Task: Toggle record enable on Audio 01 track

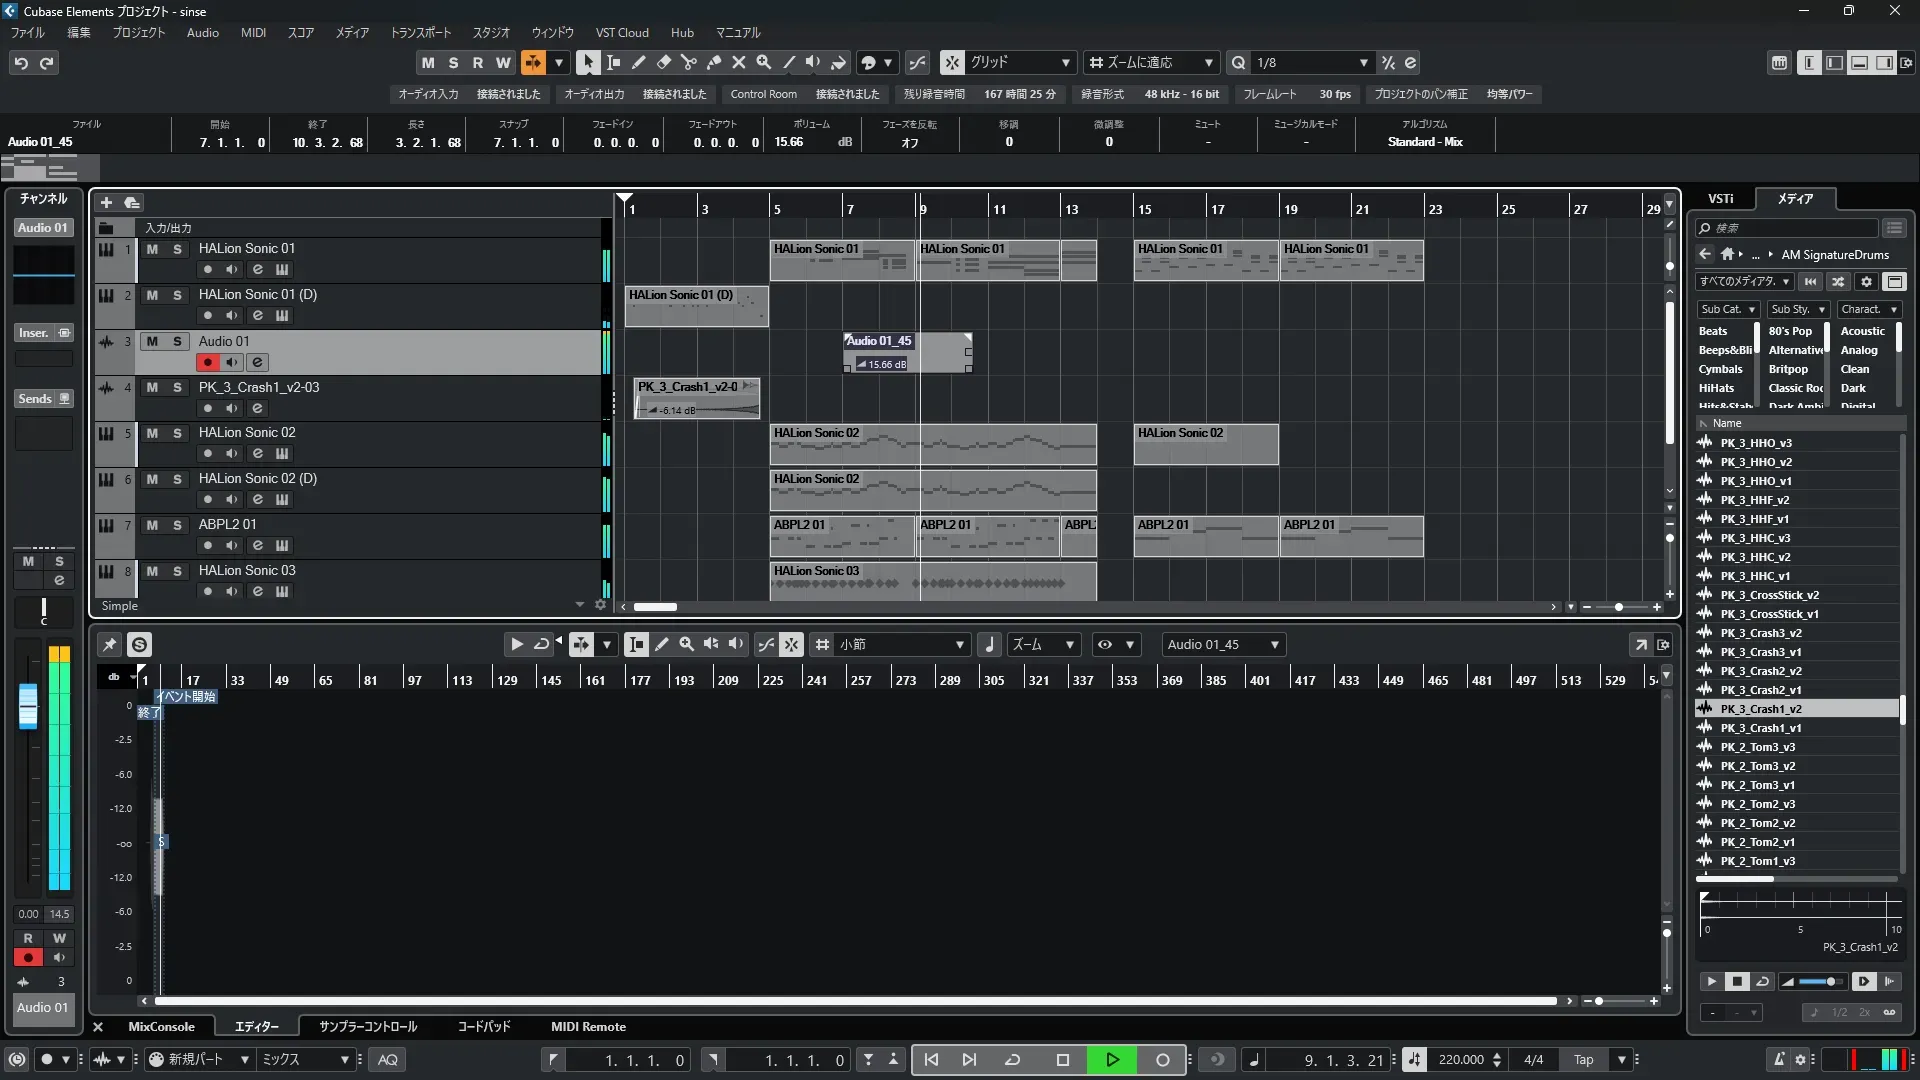Action: pos(207,362)
